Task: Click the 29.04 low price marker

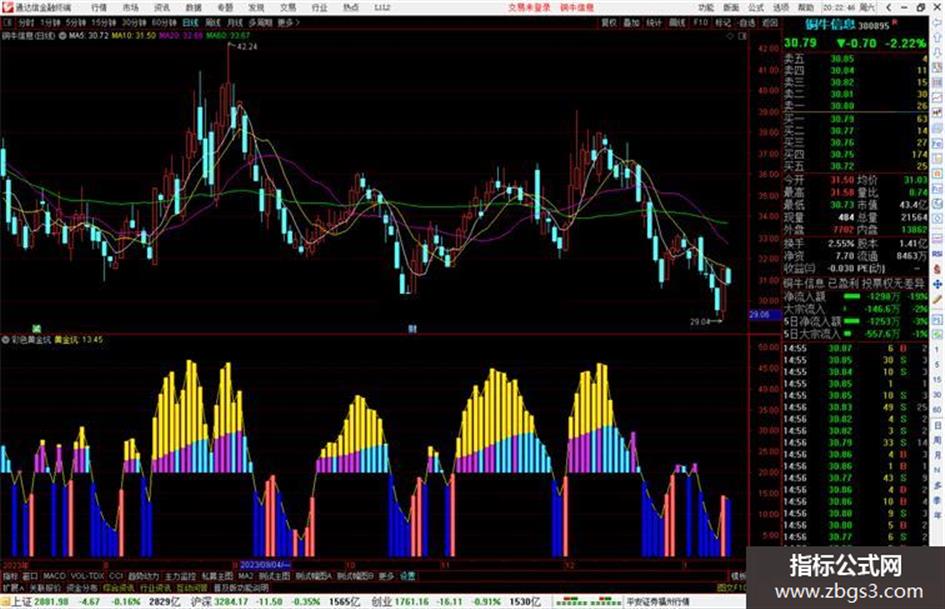Action: click(x=700, y=322)
